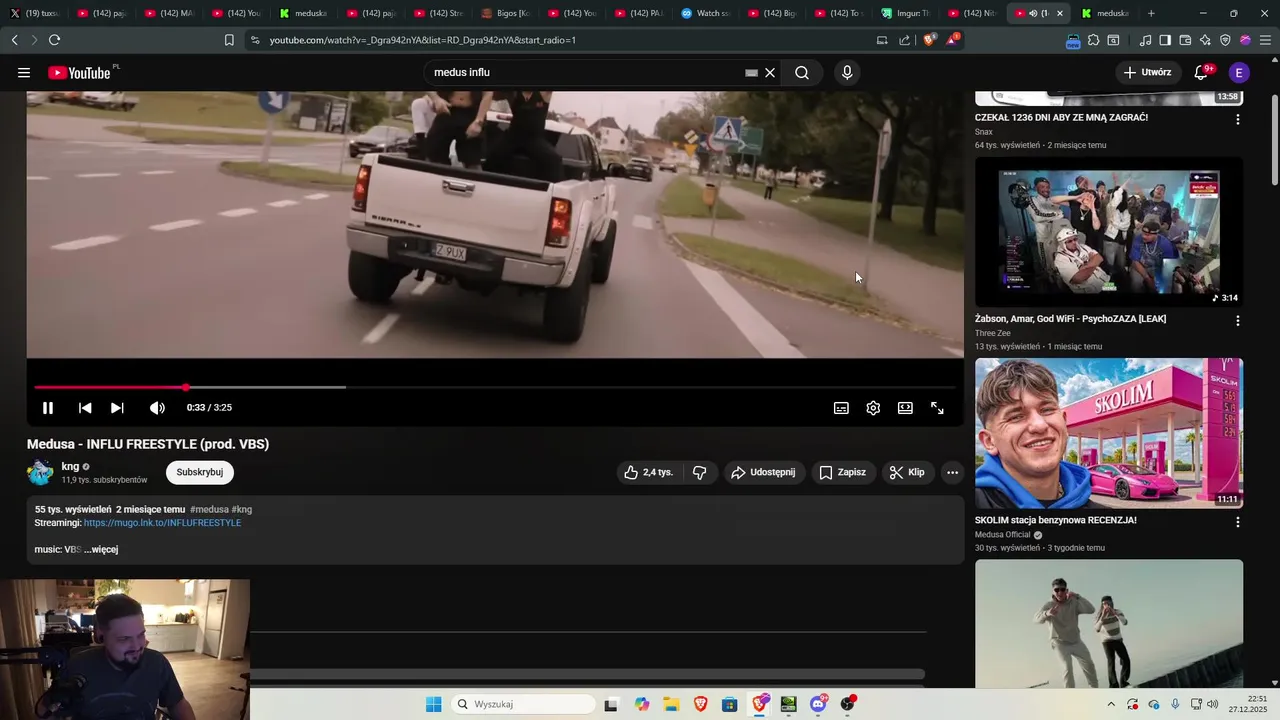1280x720 pixels.
Task: Open options menu for PsychoZAZA video
Action: click(1238, 321)
